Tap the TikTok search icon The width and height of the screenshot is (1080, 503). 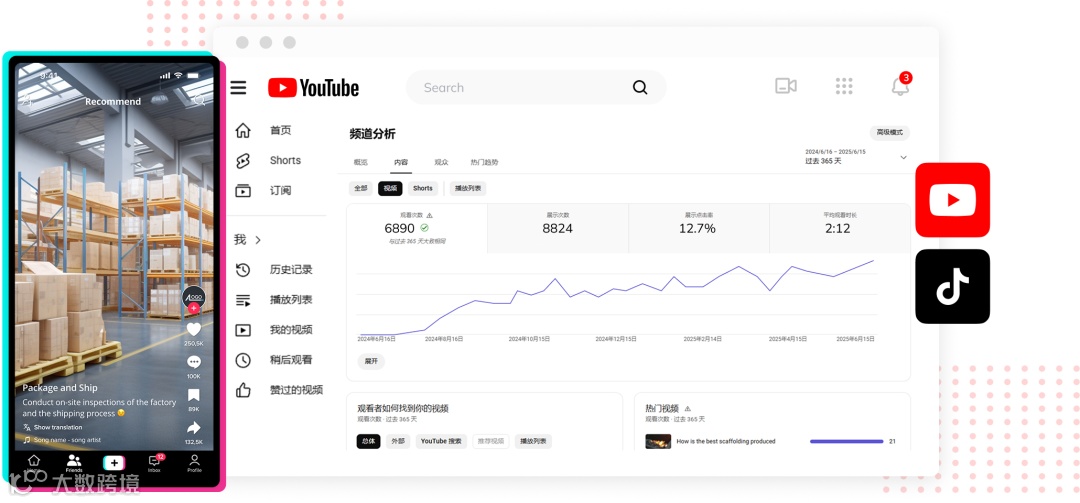pos(199,101)
